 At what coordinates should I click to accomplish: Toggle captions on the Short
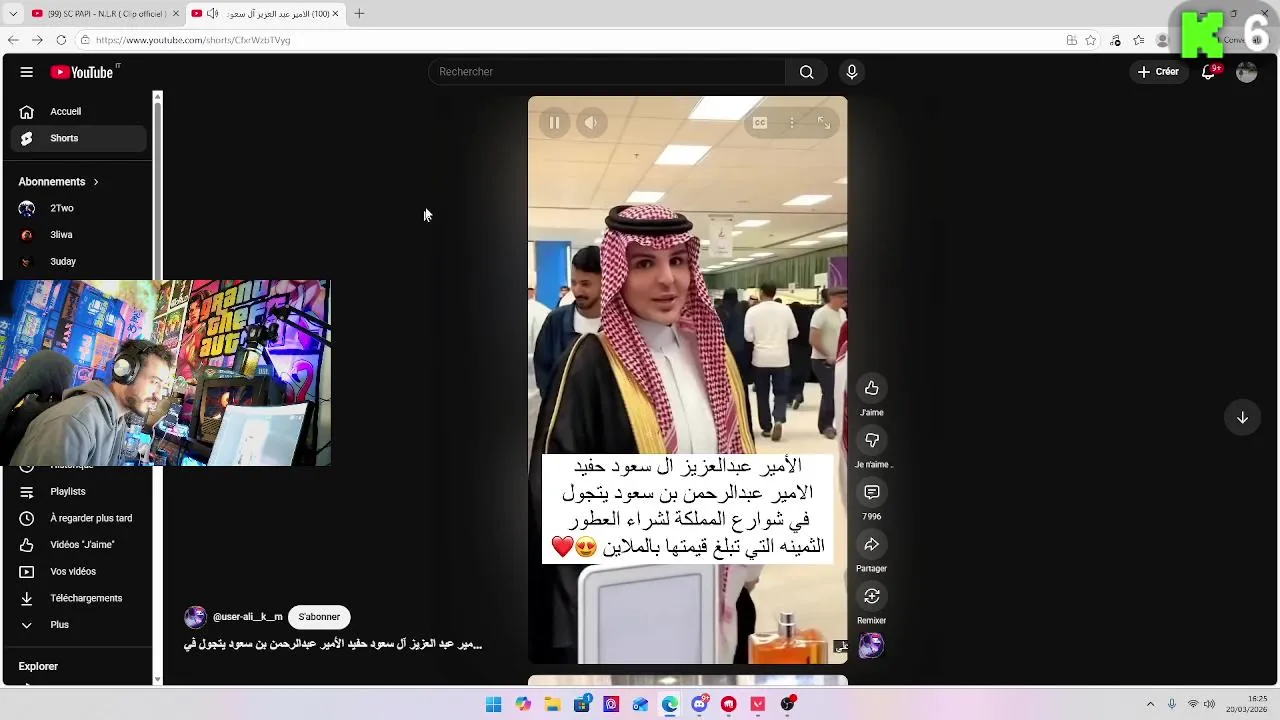[x=760, y=123]
